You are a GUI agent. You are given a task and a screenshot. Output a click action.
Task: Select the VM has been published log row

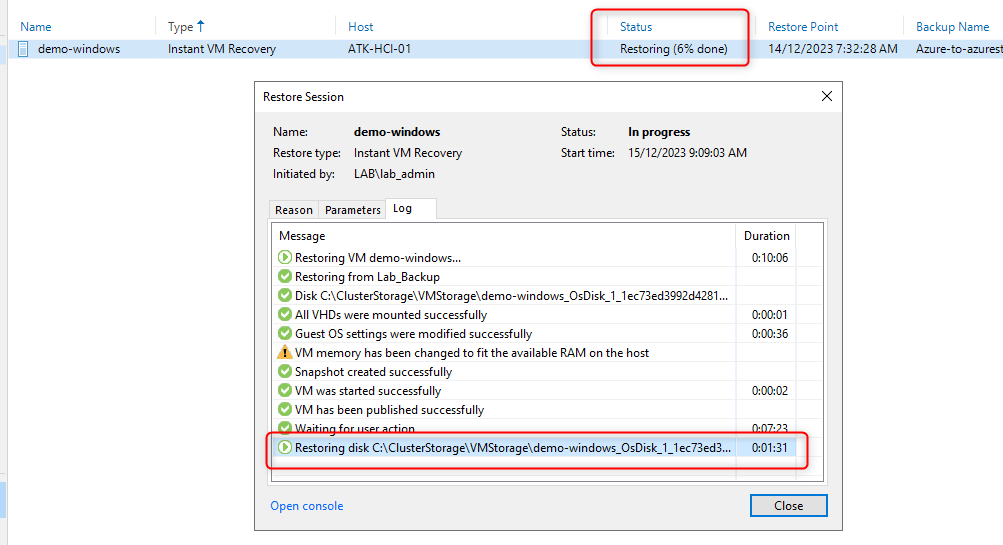tap(389, 410)
